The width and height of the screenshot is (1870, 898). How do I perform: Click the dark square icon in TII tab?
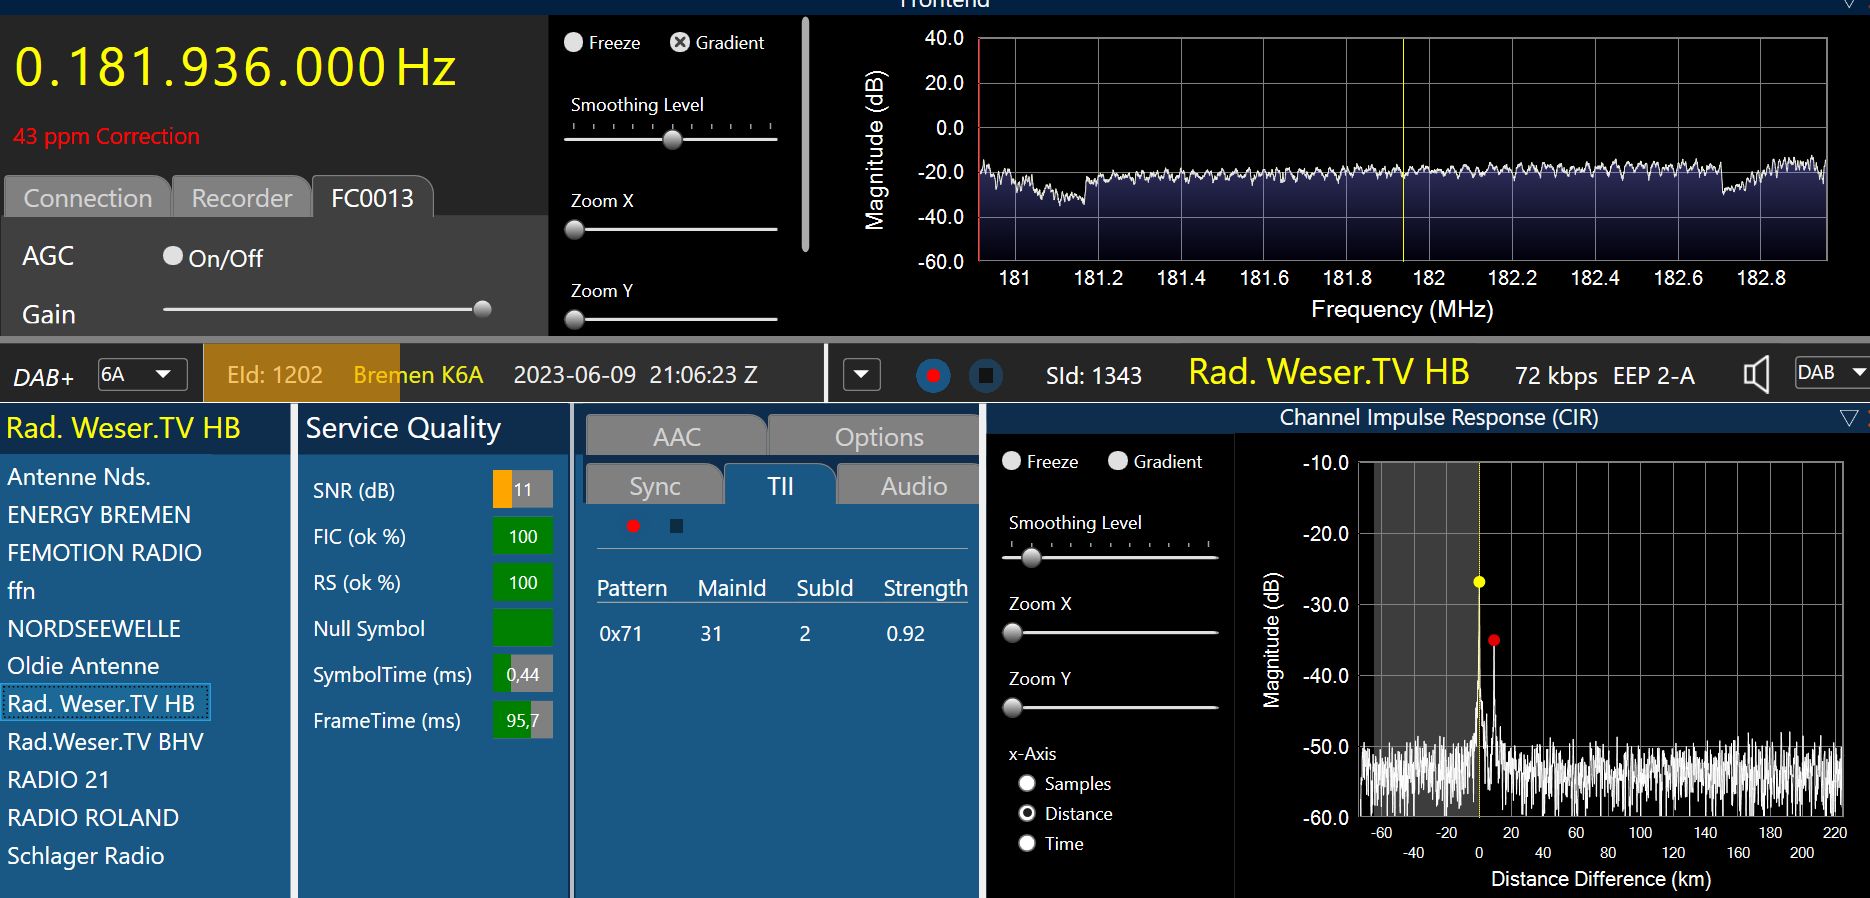(x=677, y=526)
